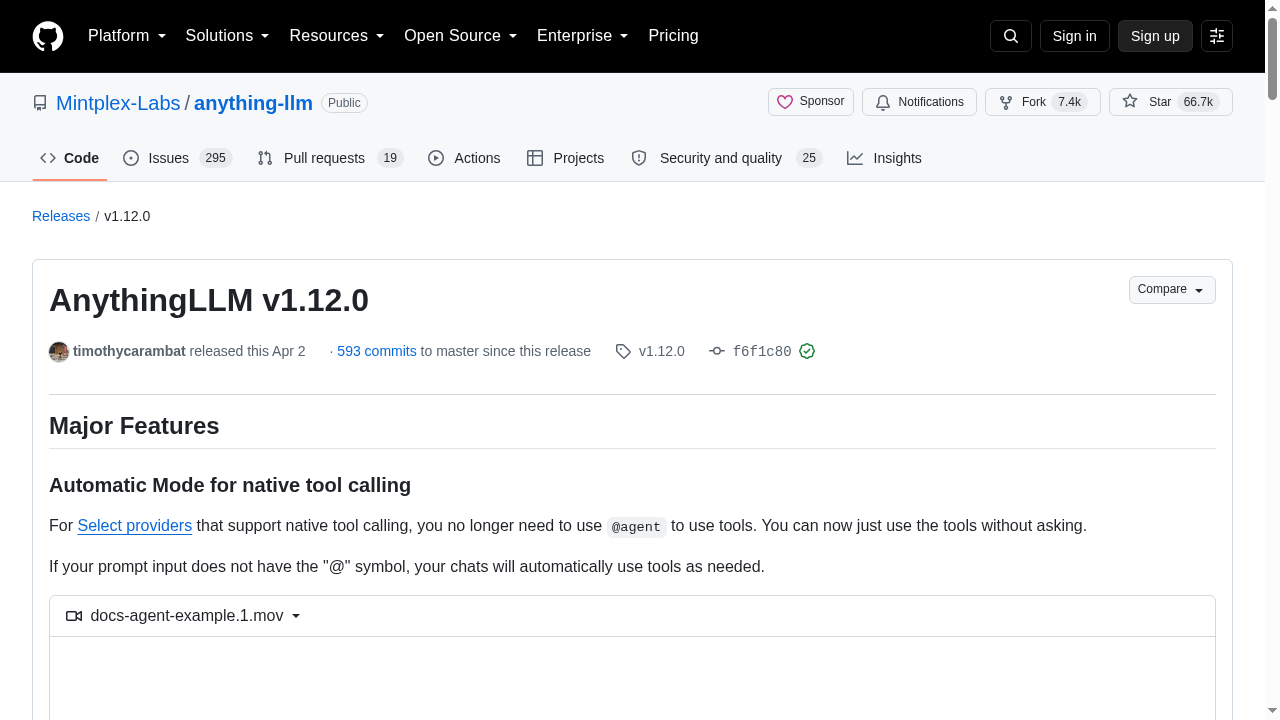
Task: Click the timothycarambat avatar image
Action: point(59,351)
